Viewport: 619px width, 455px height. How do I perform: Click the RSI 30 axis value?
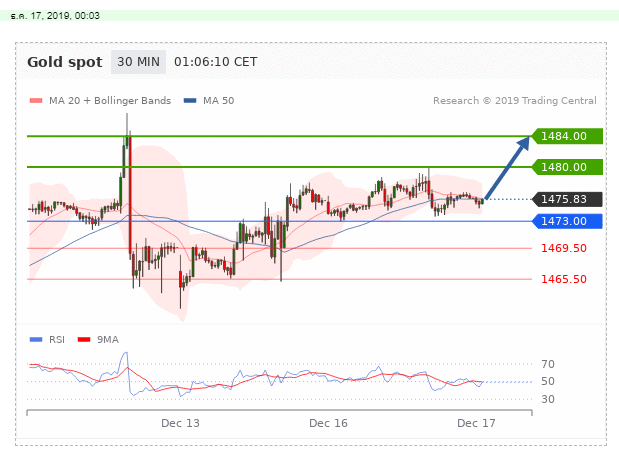tap(548, 399)
